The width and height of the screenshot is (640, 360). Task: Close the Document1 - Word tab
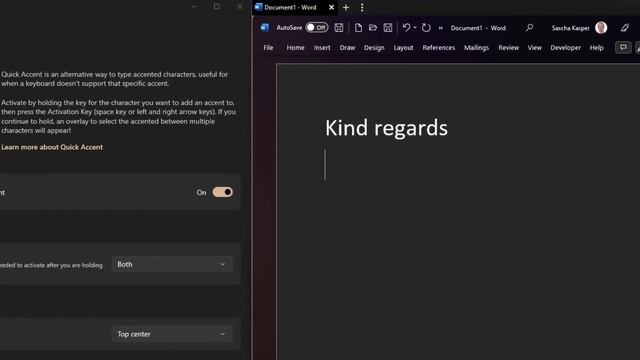click(331, 7)
